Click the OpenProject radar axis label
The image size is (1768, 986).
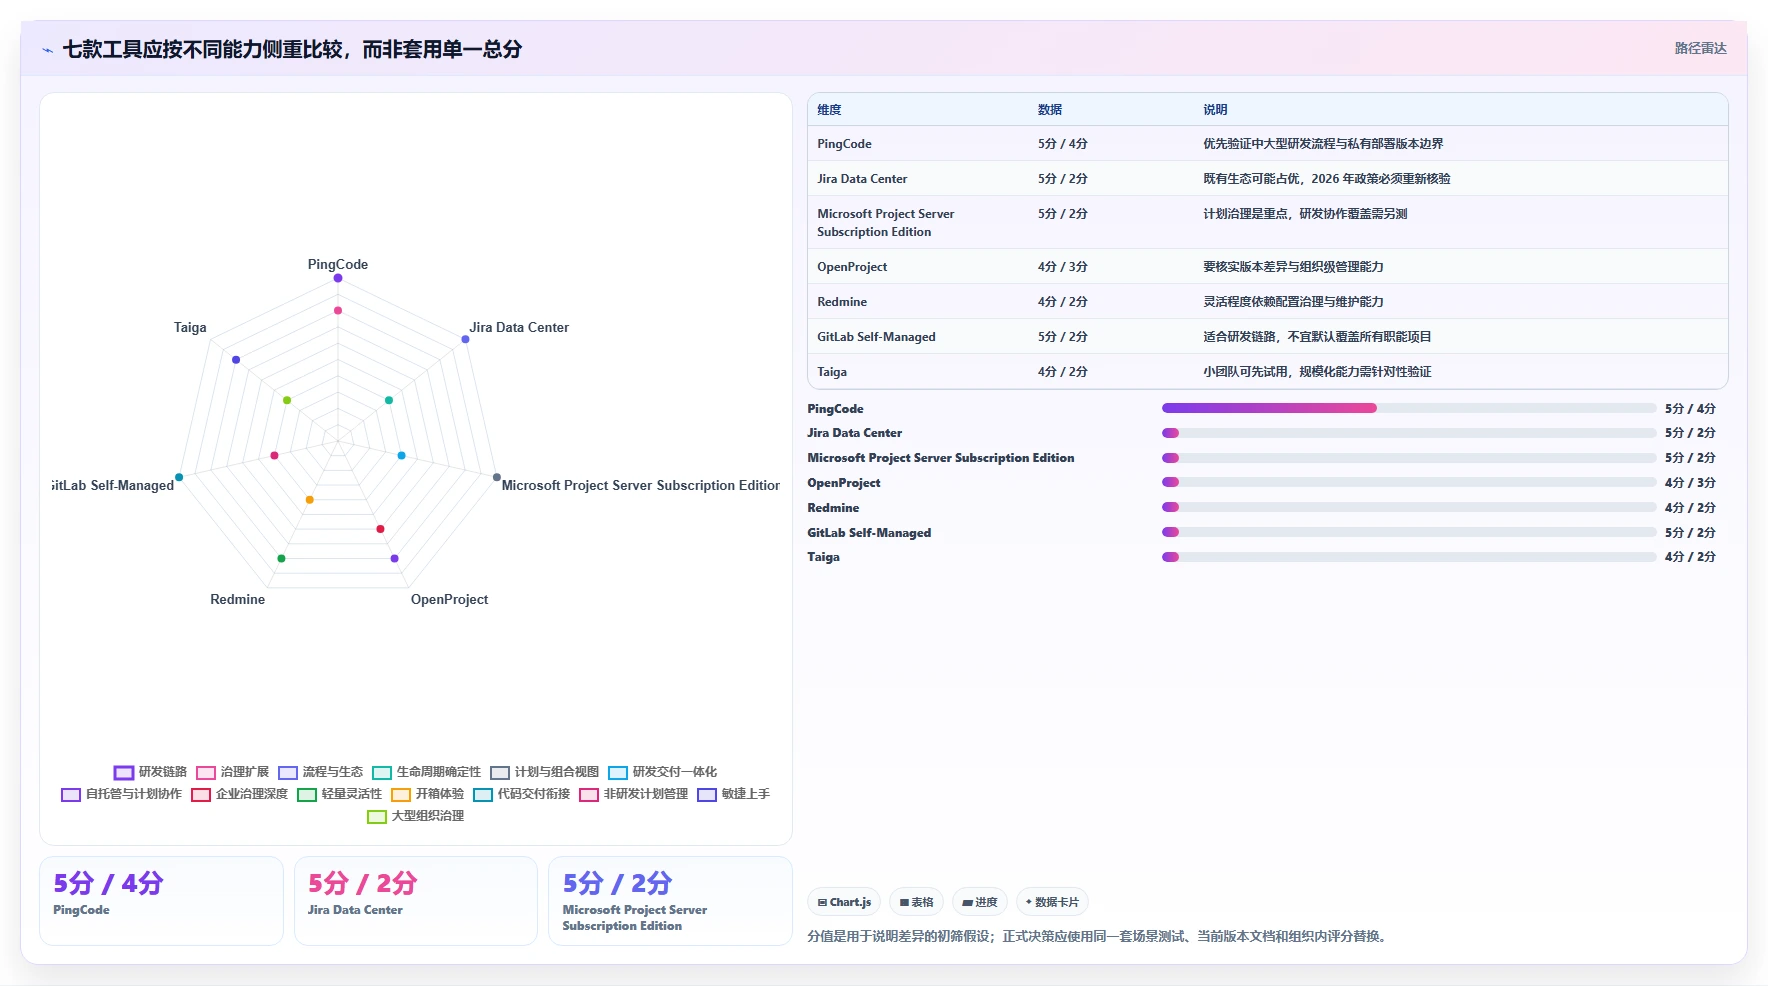click(449, 600)
